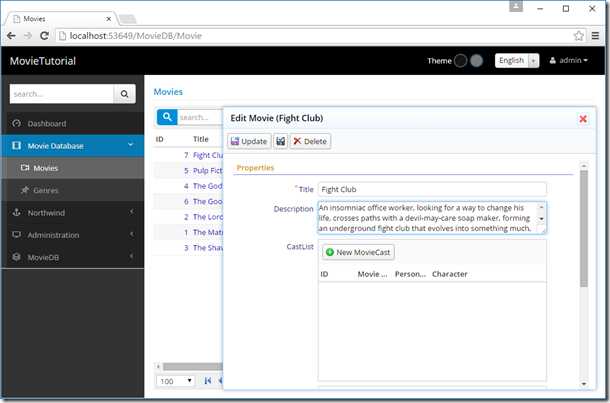Open the English language dropdown
This screenshot has width=610, height=403.
point(517,60)
